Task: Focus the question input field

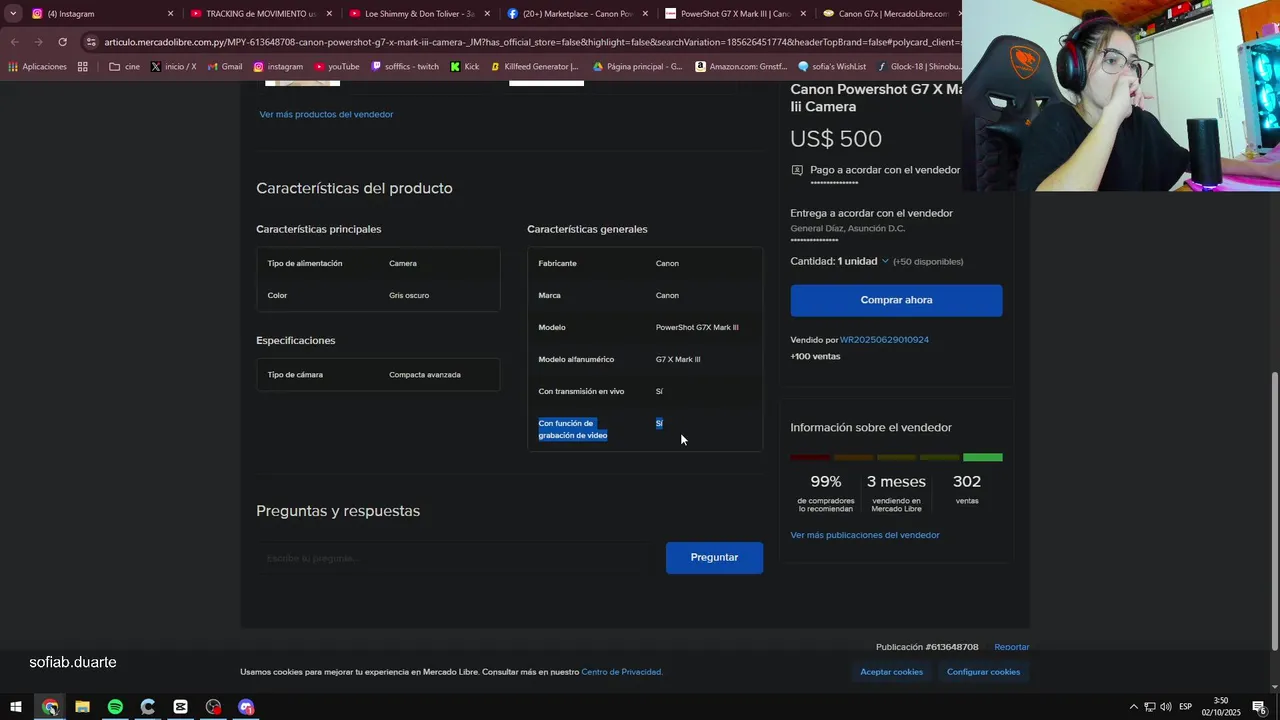Action: (x=456, y=558)
